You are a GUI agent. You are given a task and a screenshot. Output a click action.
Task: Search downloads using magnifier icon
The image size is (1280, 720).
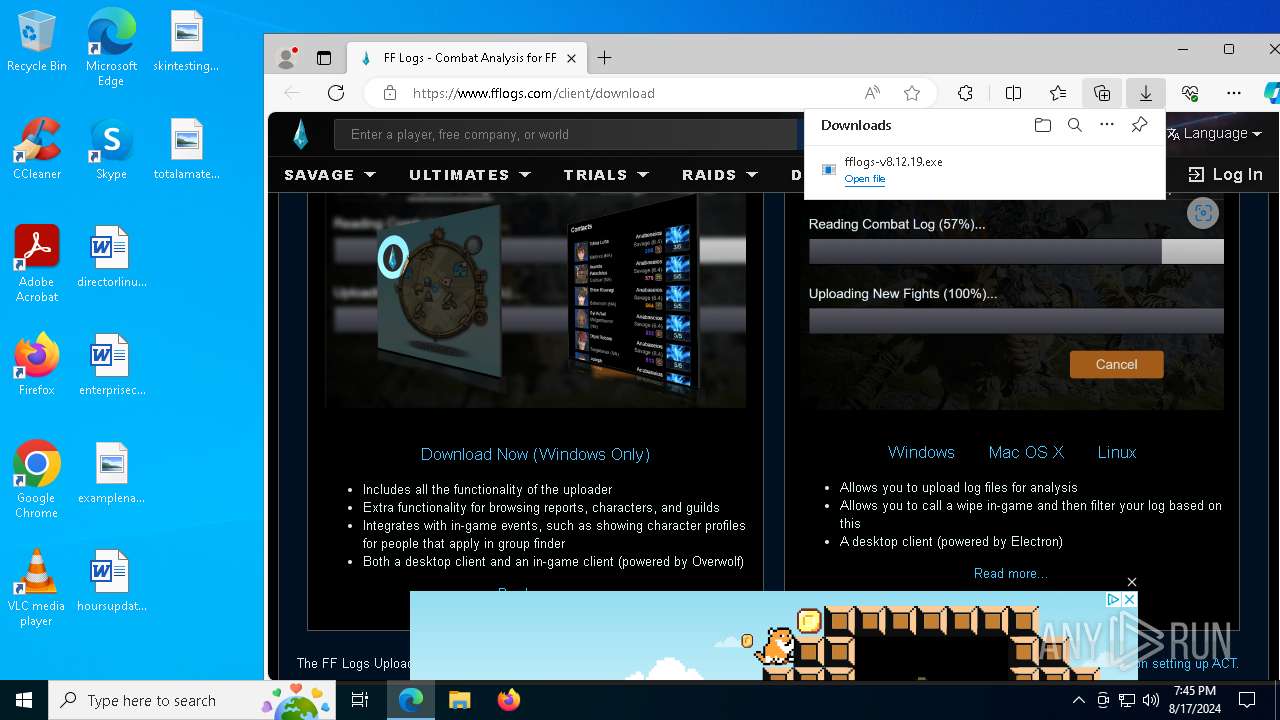pos(1075,125)
